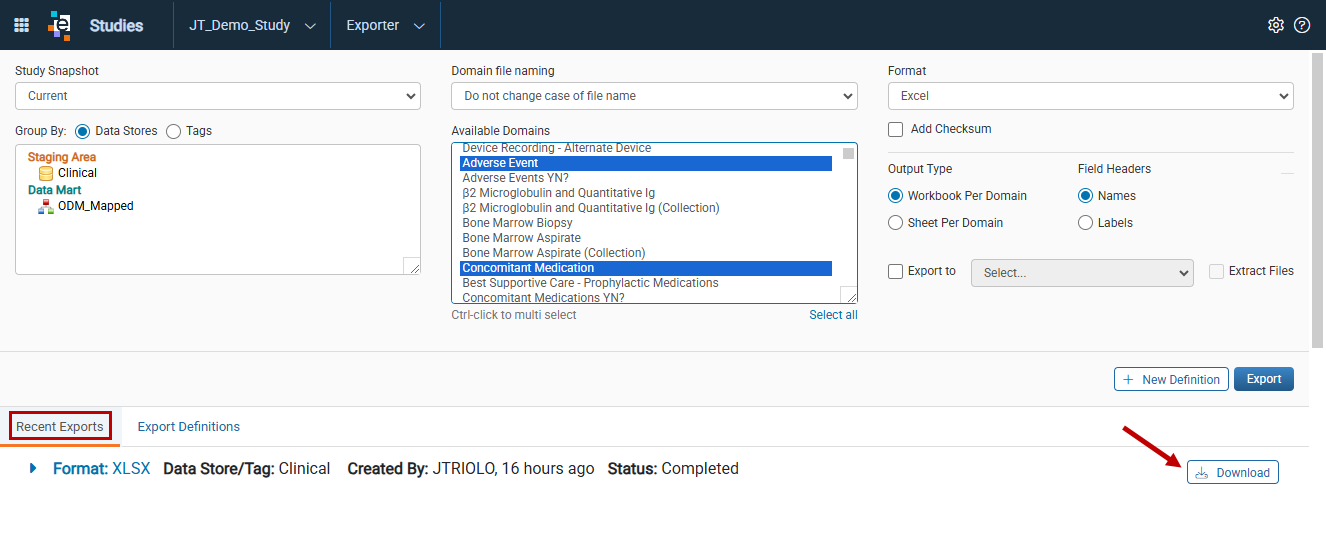Enable Add Checksum checkbox
Screen dimensions: 1326x543
pyautogui.click(x=896, y=129)
